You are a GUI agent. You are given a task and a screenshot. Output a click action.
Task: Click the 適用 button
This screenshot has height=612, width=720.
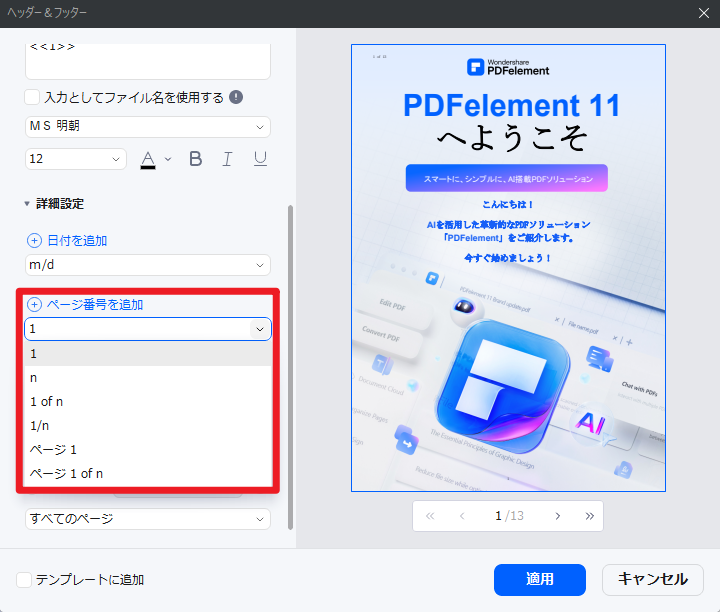click(540, 579)
